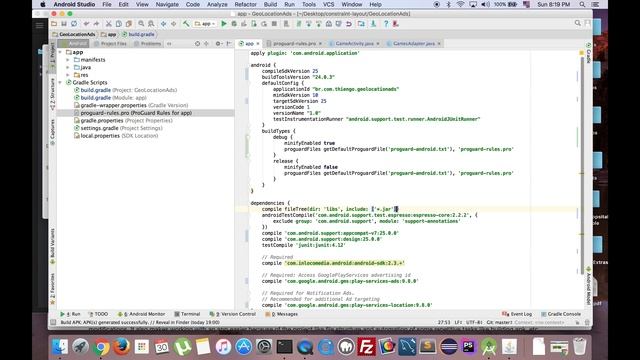Switch to the GameActivity.java editor tab
This screenshot has width=640, height=360.
click(355, 43)
